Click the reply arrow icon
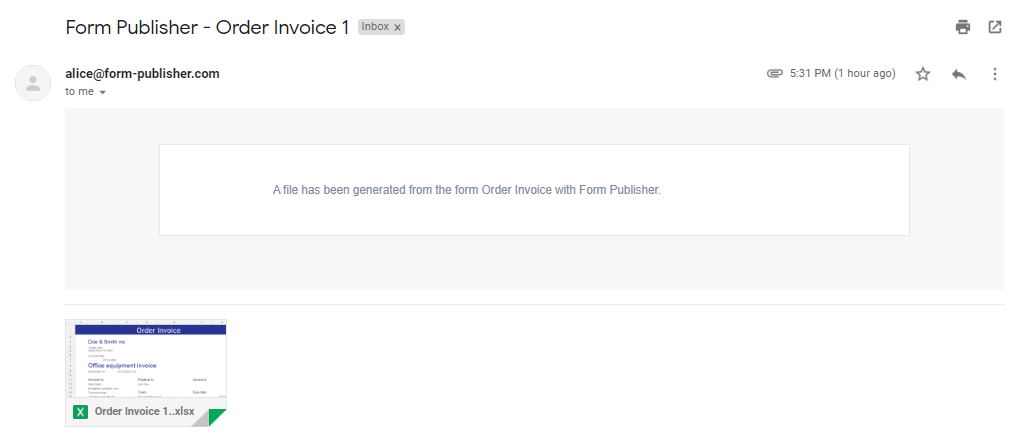Screen dimensions: 1017x447 tap(959, 74)
